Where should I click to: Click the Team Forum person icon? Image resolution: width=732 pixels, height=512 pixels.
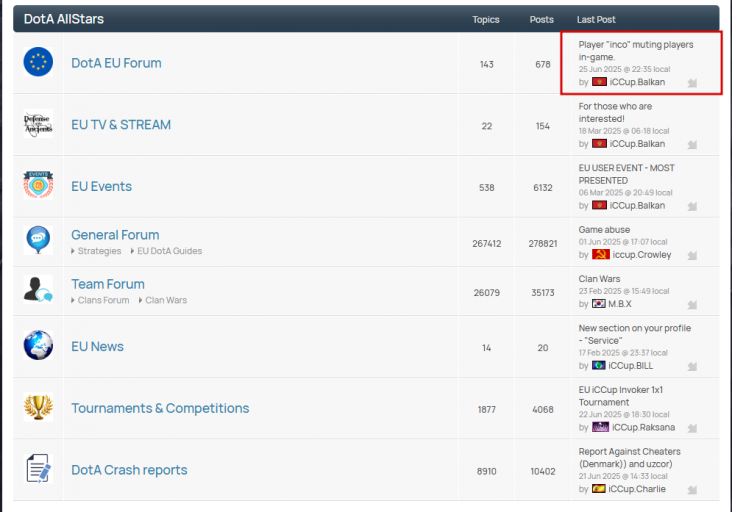[38, 289]
